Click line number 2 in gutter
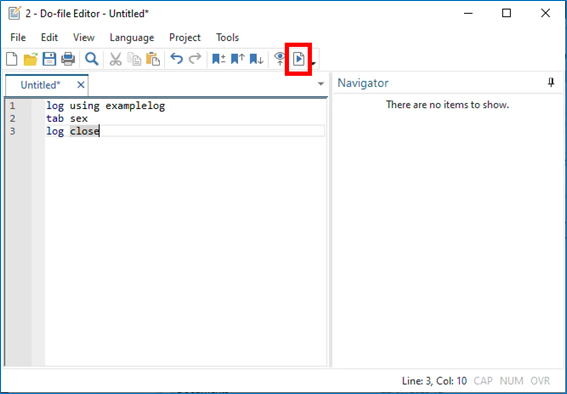The height and width of the screenshot is (394, 567). tap(12, 118)
